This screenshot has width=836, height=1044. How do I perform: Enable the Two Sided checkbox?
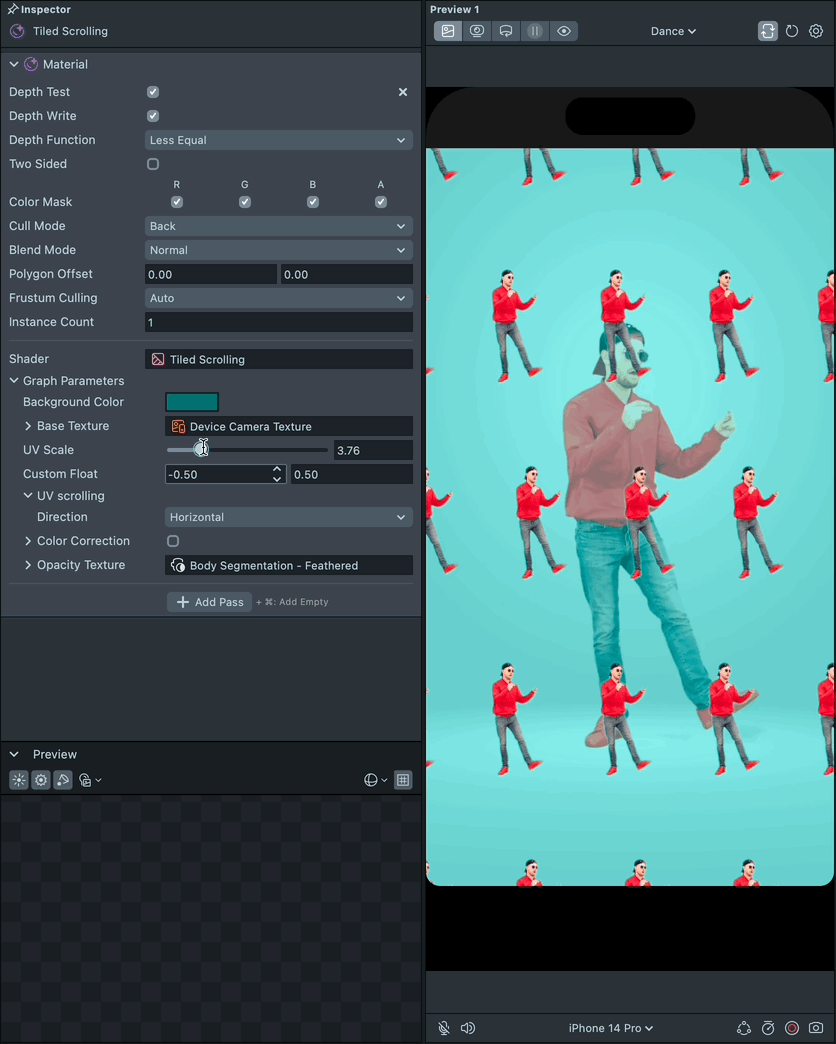point(153,164)
